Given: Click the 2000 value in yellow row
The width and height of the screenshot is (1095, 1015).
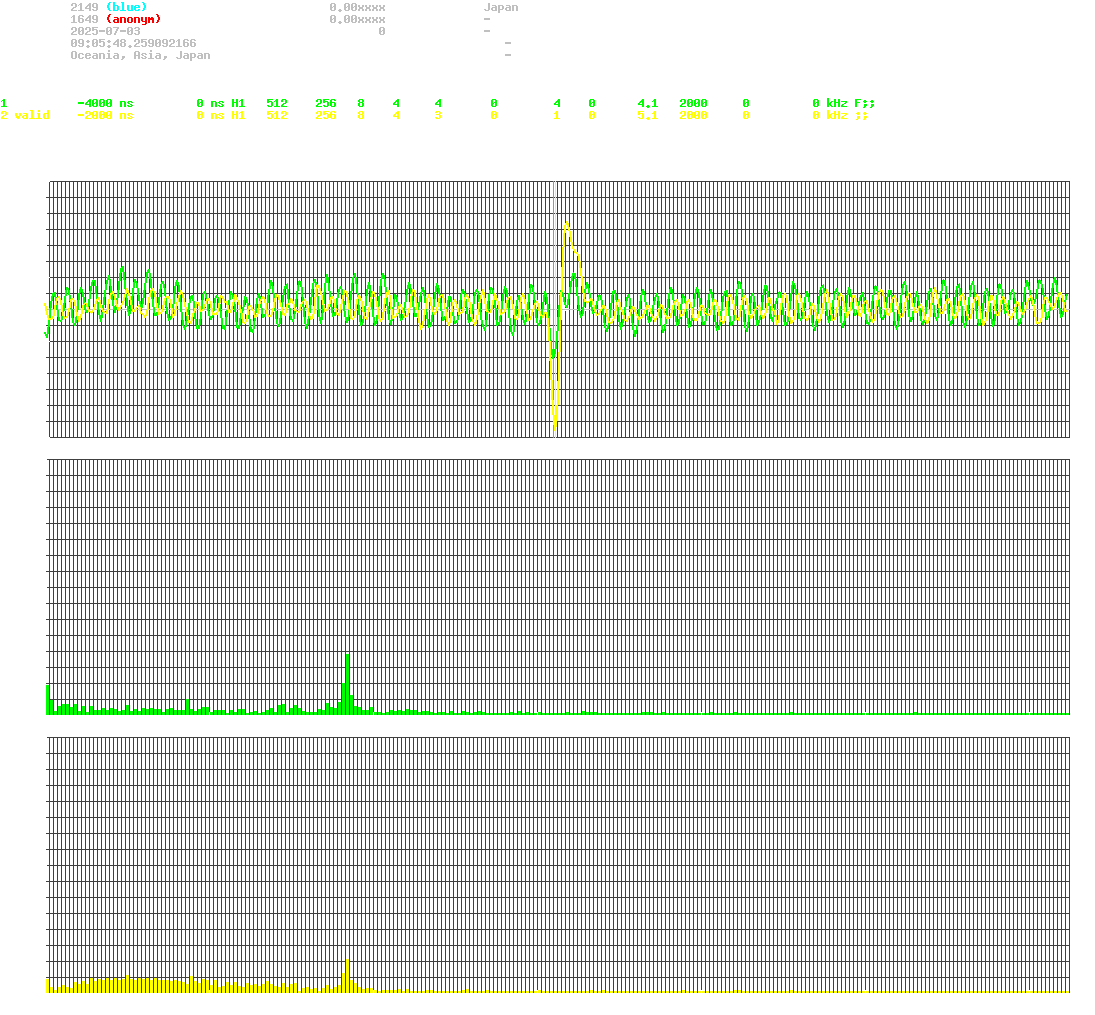Looking at the screenshot, I should (693, 115).
